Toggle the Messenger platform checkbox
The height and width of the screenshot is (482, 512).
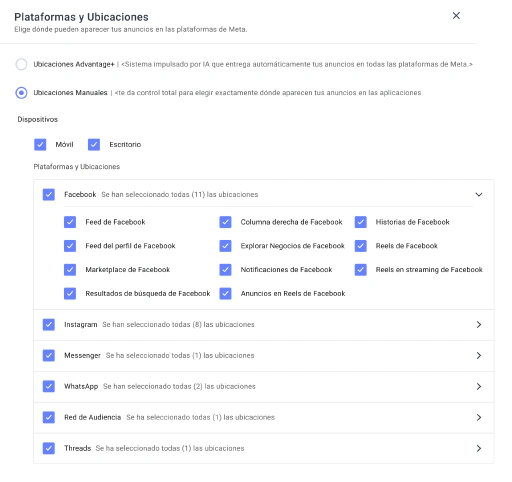tap(49, 356)
